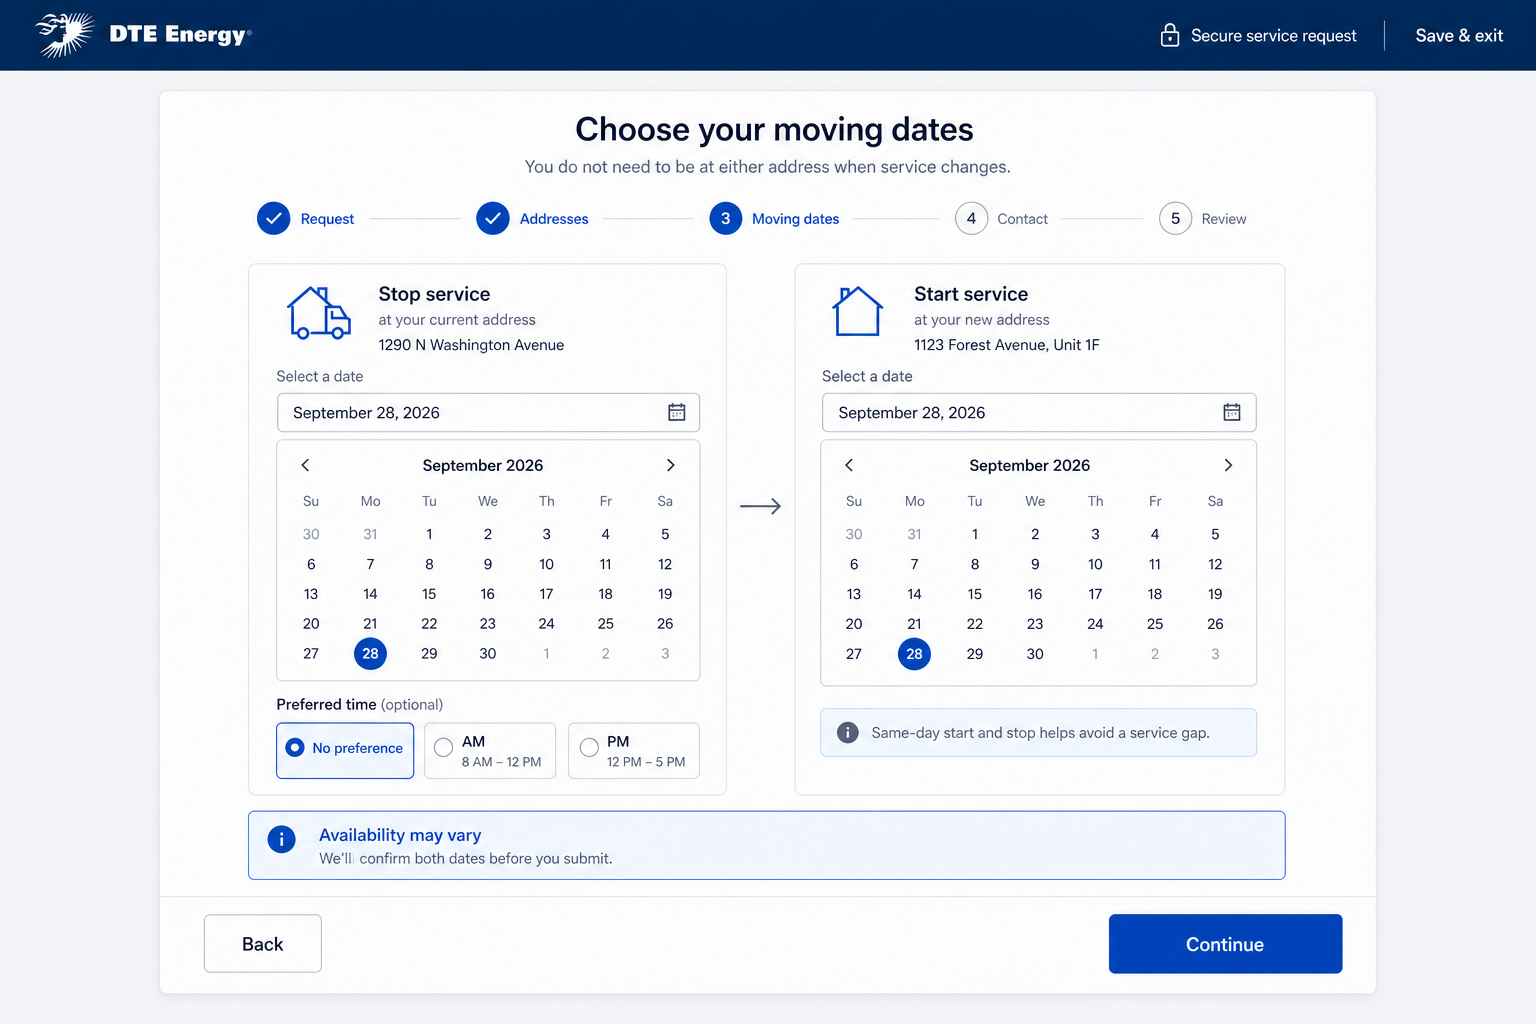The width and height of the screenshot is (1536, 1024).
Task: Pick September 15 in Stop service calendar
Action: click(429, 594)
